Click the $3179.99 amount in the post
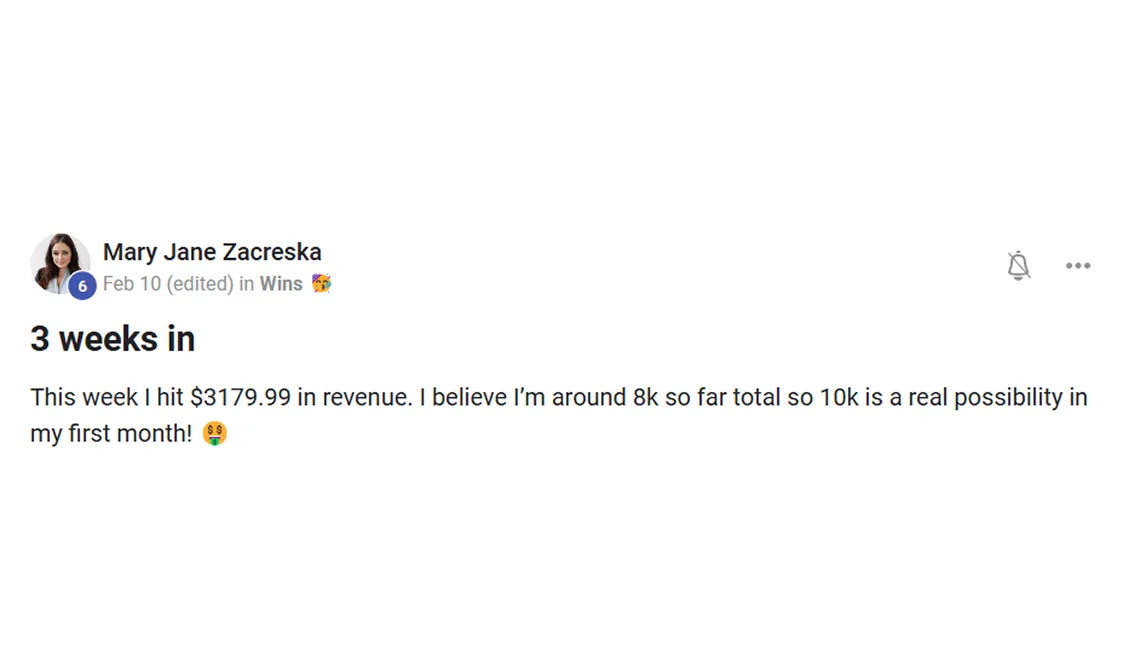1140x668 pixels. coord(240,397)
